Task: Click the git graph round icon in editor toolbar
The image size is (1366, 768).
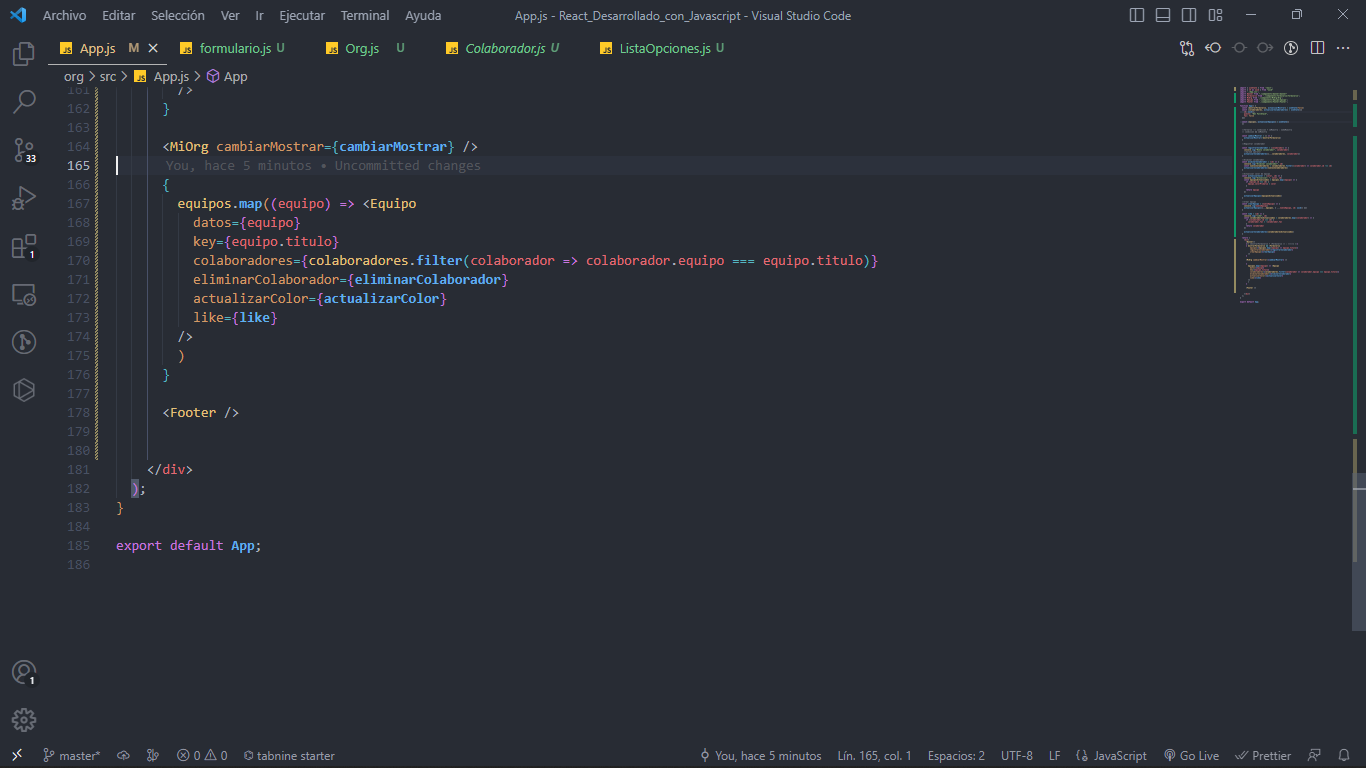Action: point(1291,48)
